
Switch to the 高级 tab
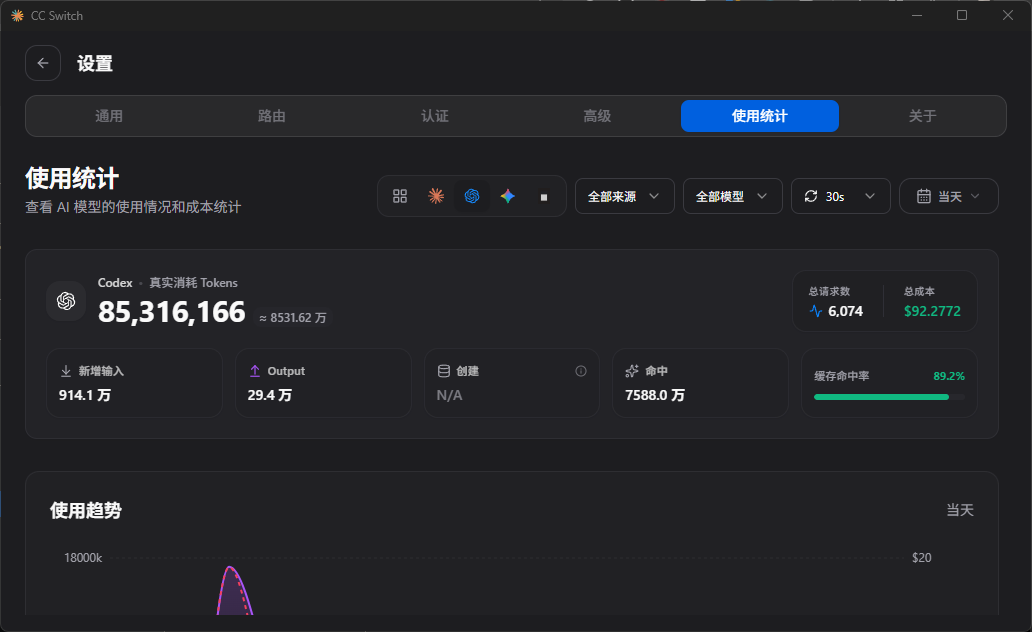597,116
